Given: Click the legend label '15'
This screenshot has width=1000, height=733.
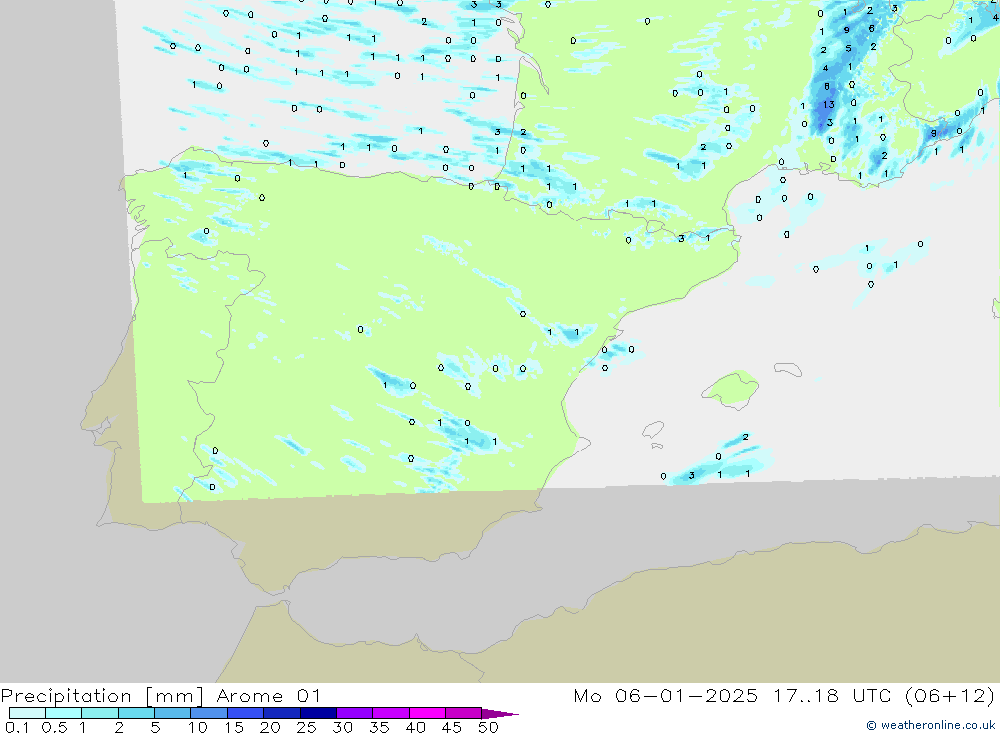Looking at the screenshot, I should pos(234,727).
